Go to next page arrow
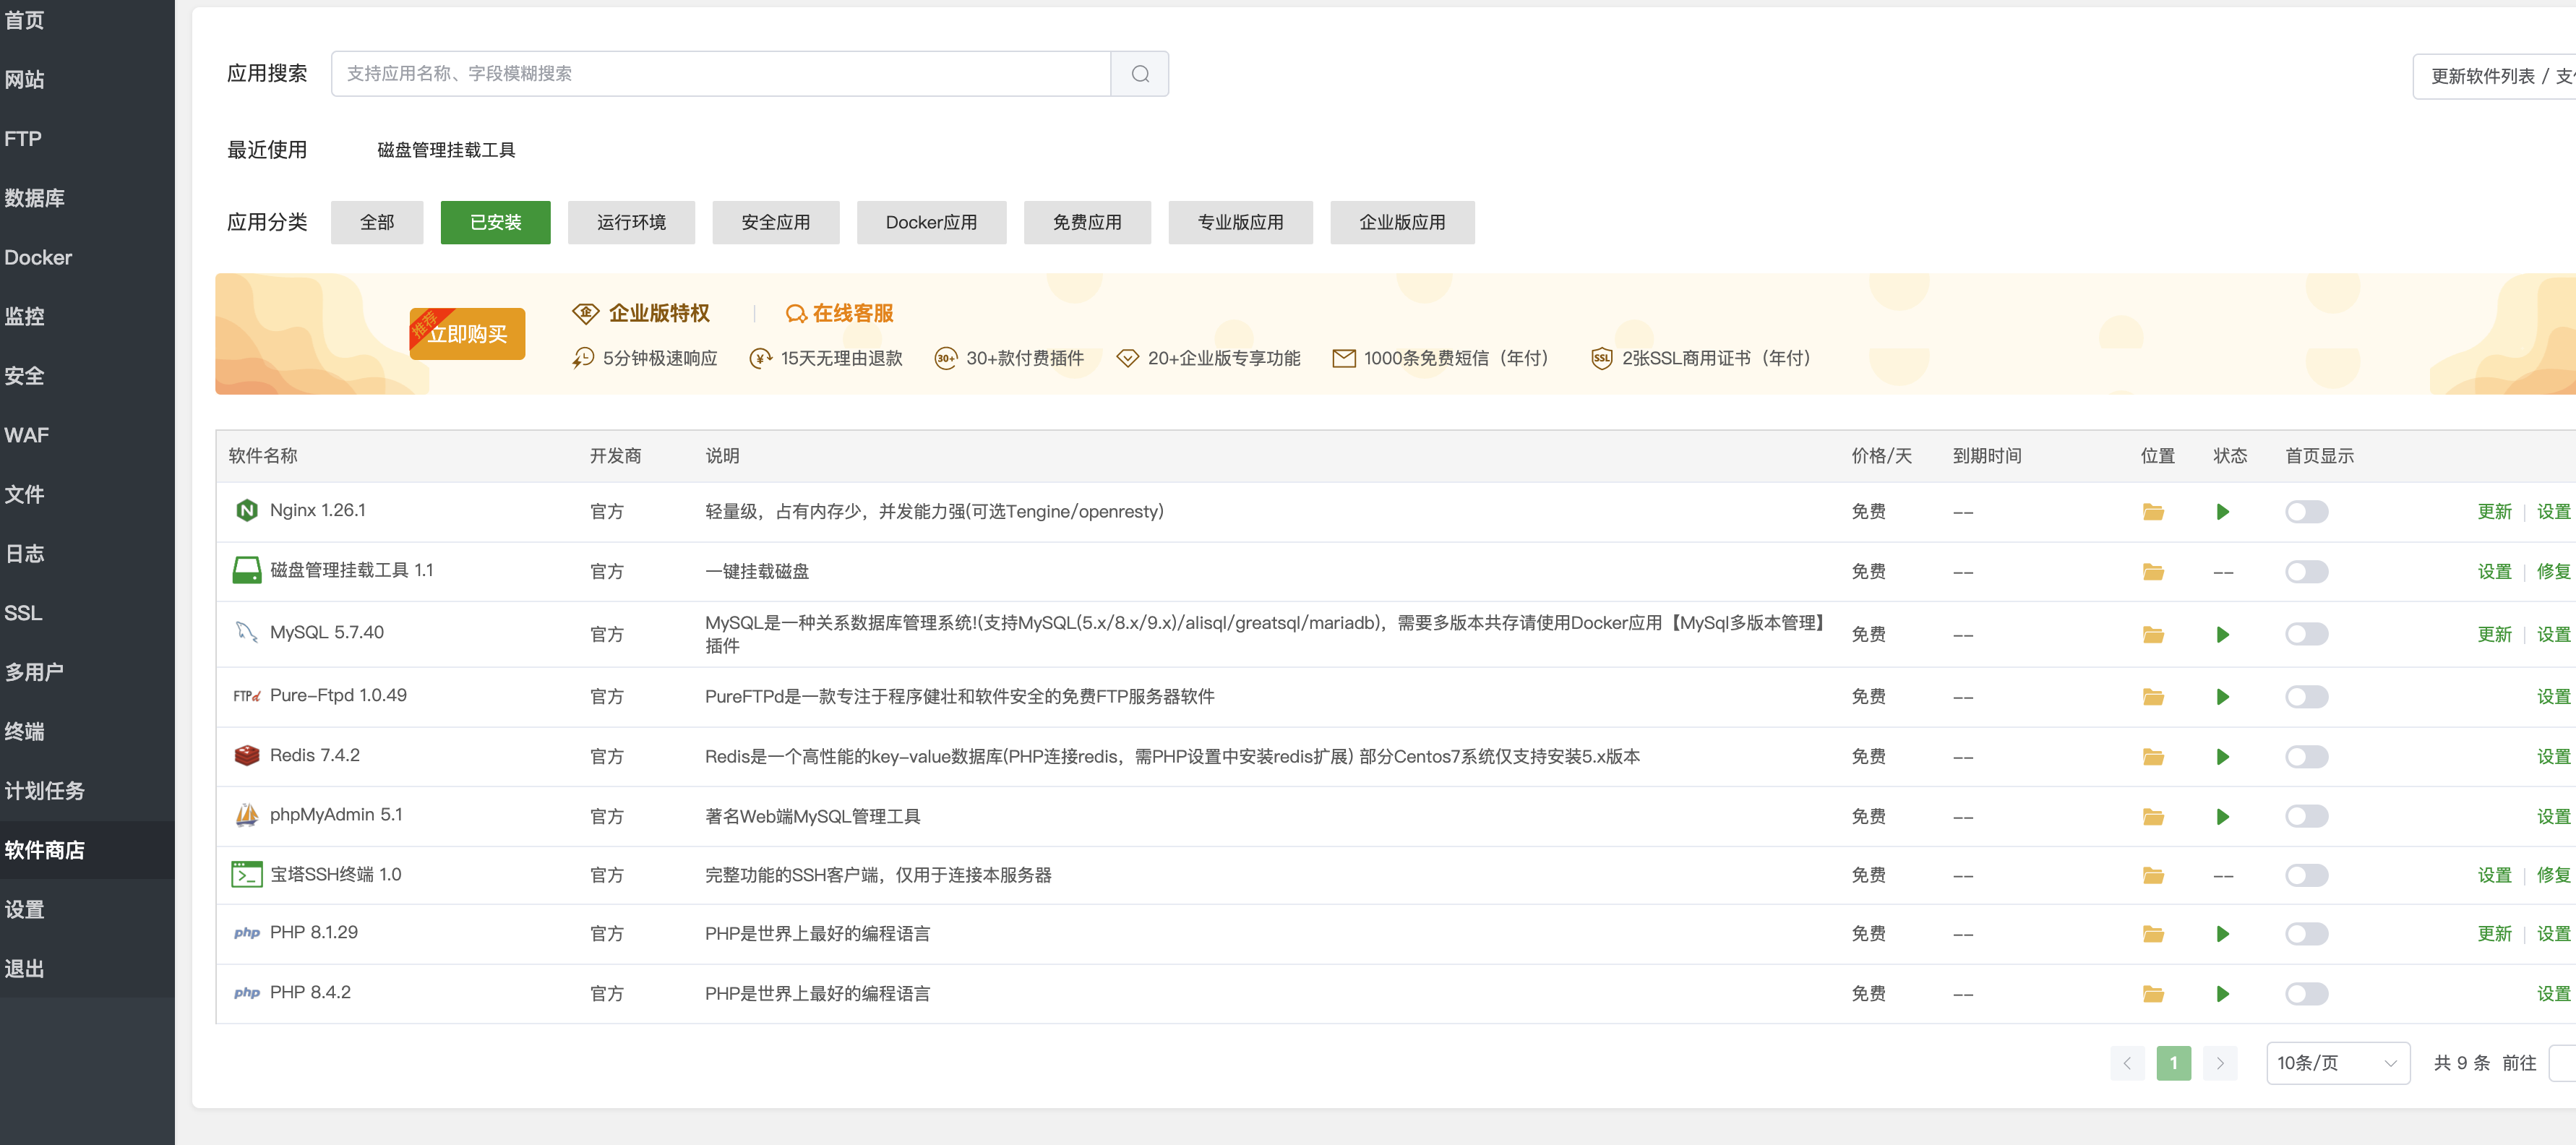The width and height of the screenshot is (2576, 1145). (x=2220, y=1063)
